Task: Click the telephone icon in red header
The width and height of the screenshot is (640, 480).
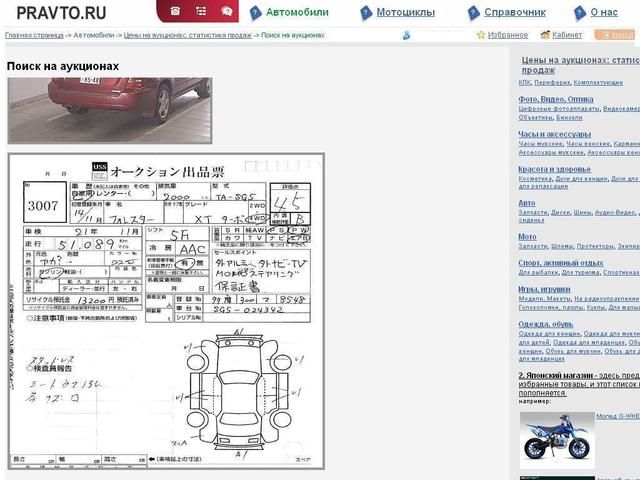Action: (175, 11)
